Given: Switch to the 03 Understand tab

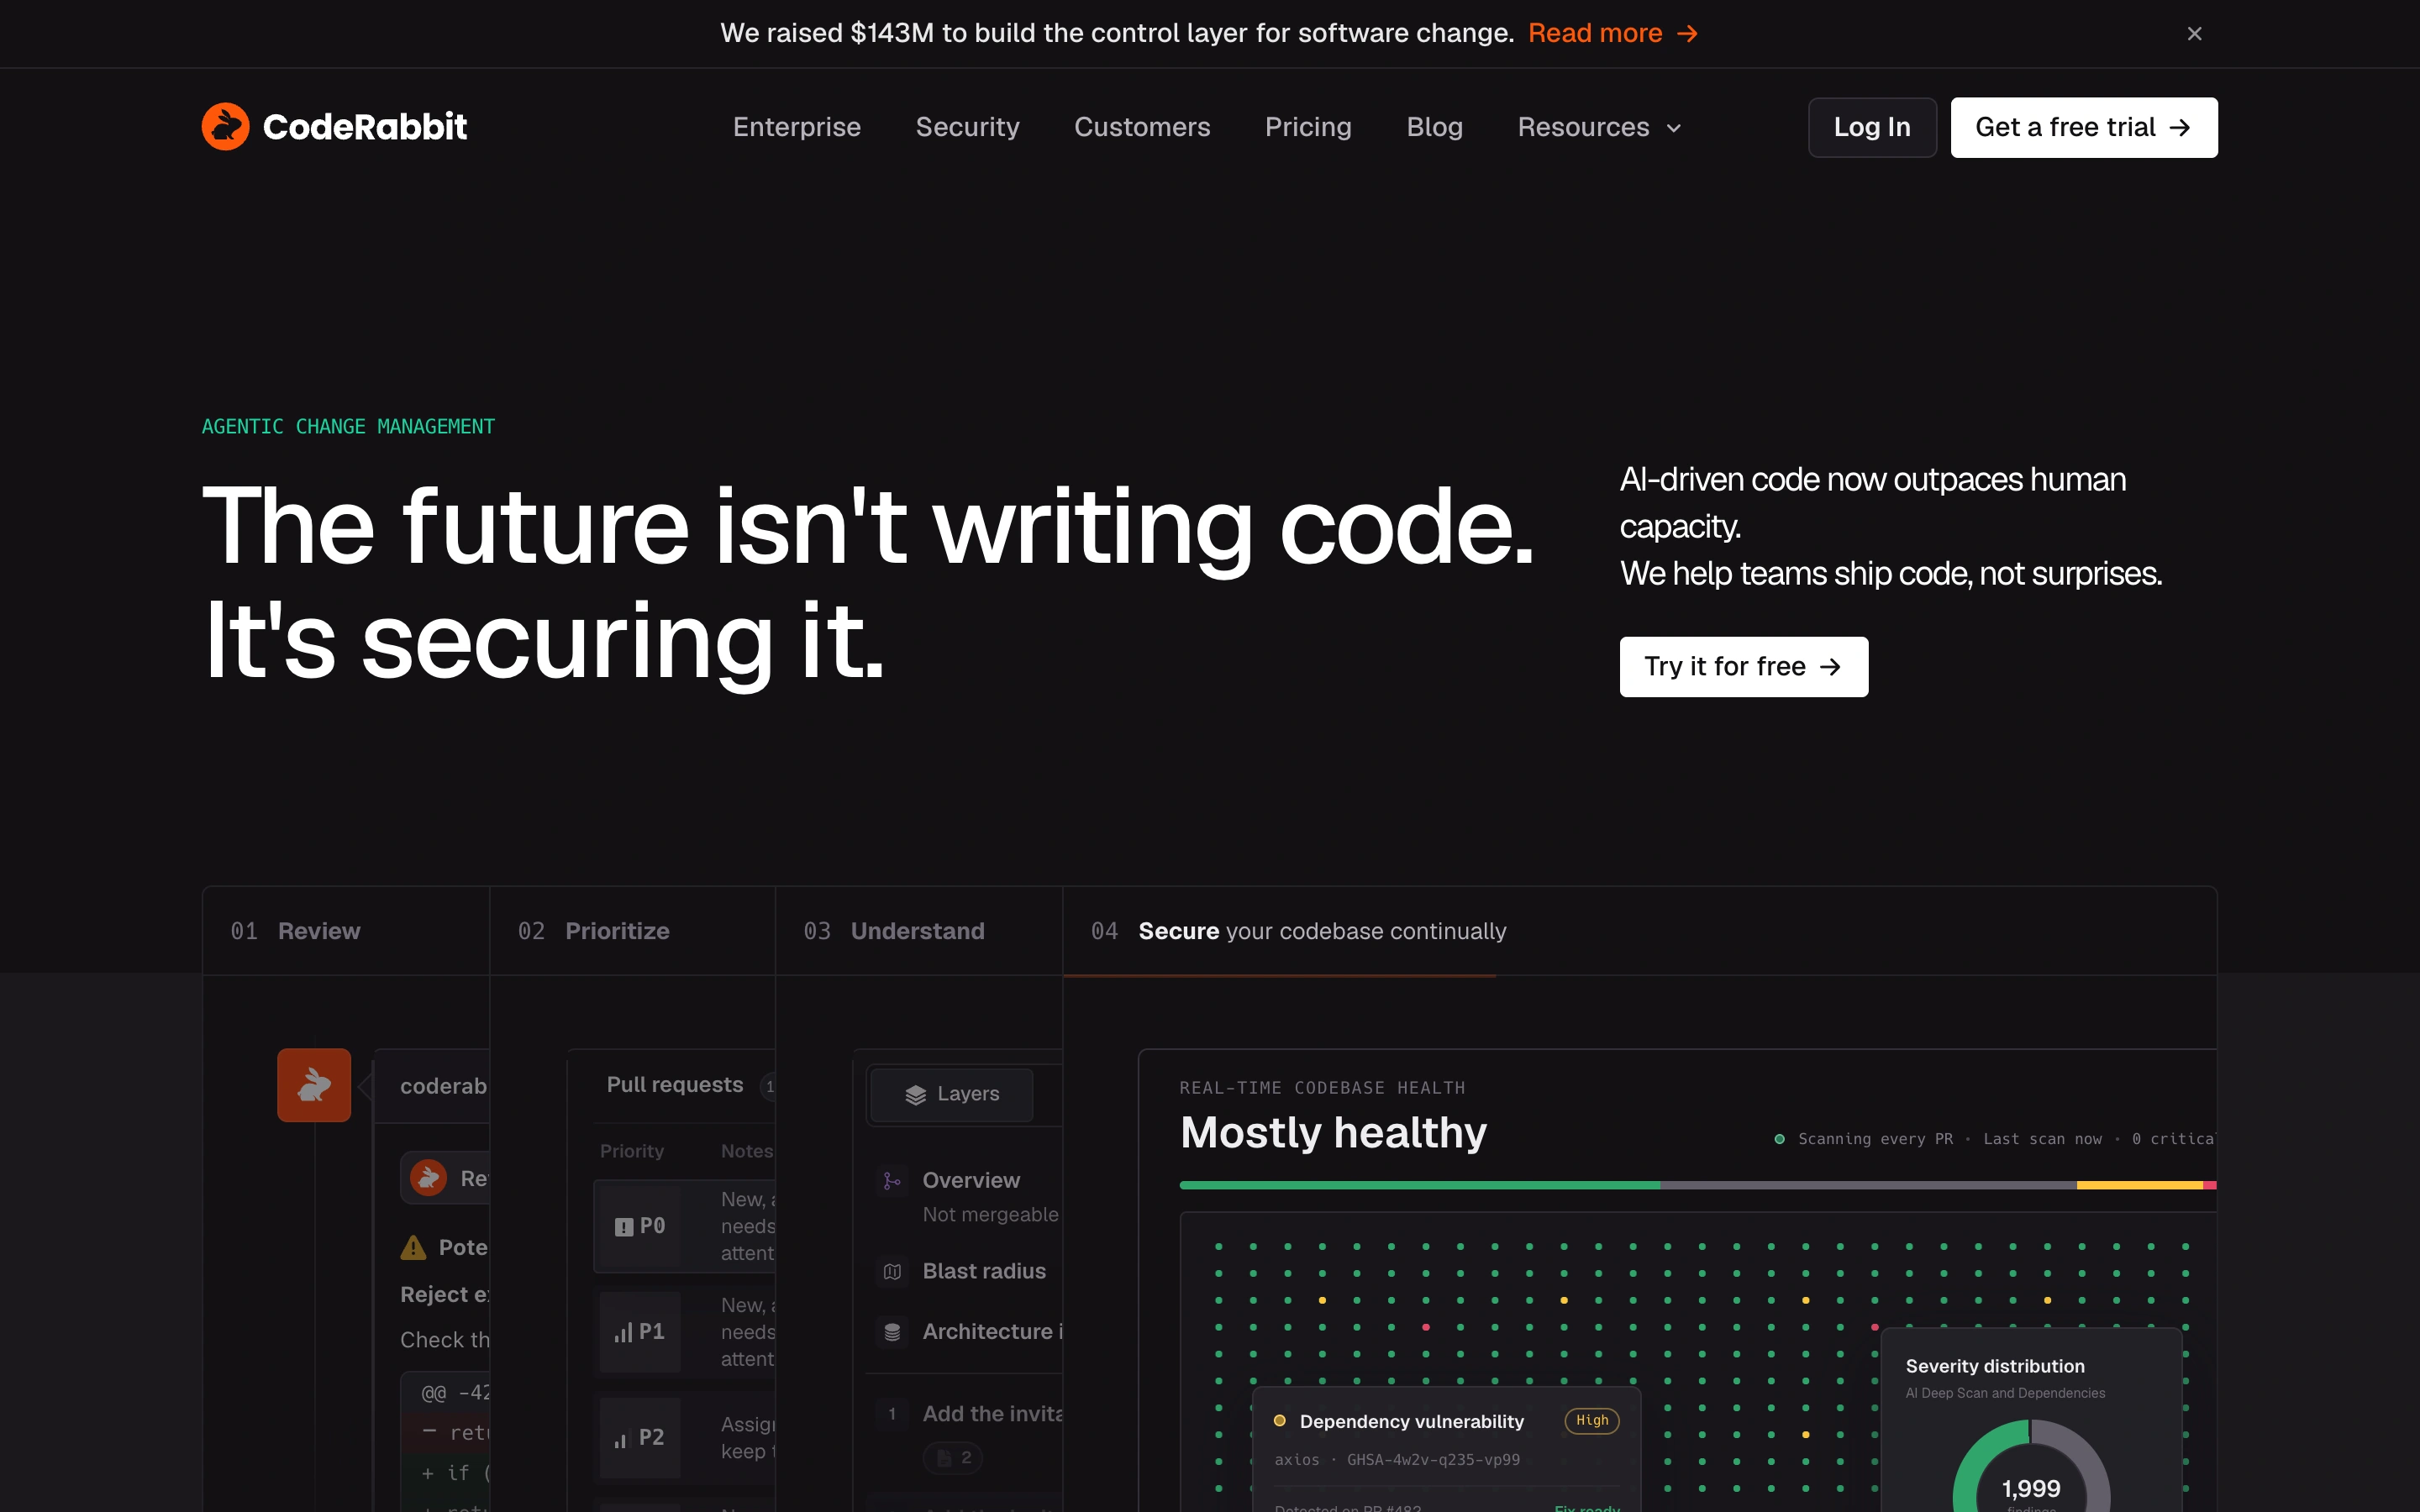Looking at the screenshot, I should click(919, 931).
